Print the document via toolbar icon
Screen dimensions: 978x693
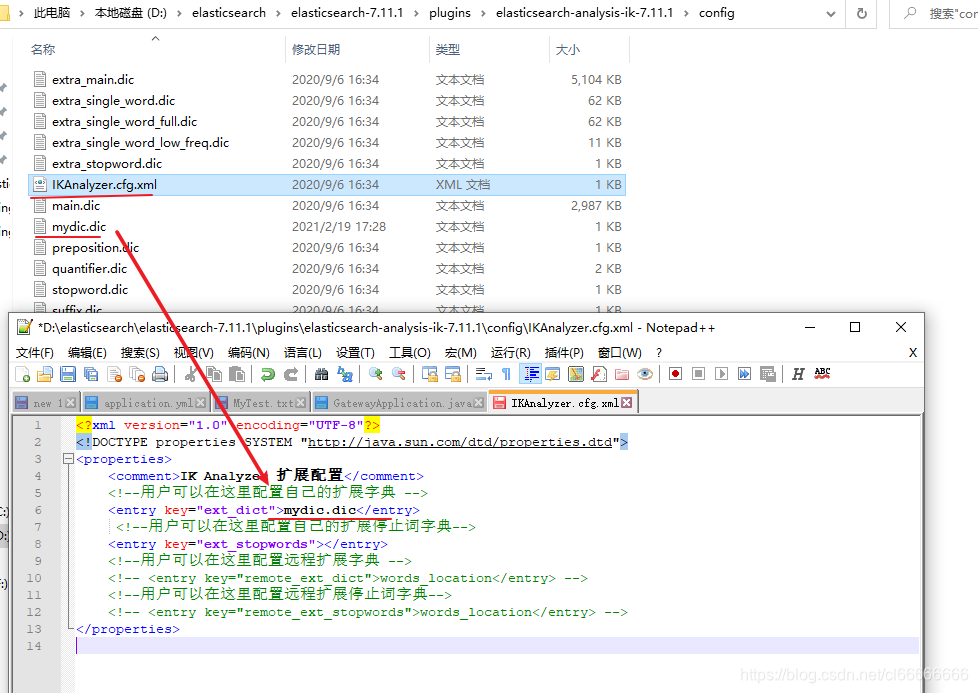[160, 374]
